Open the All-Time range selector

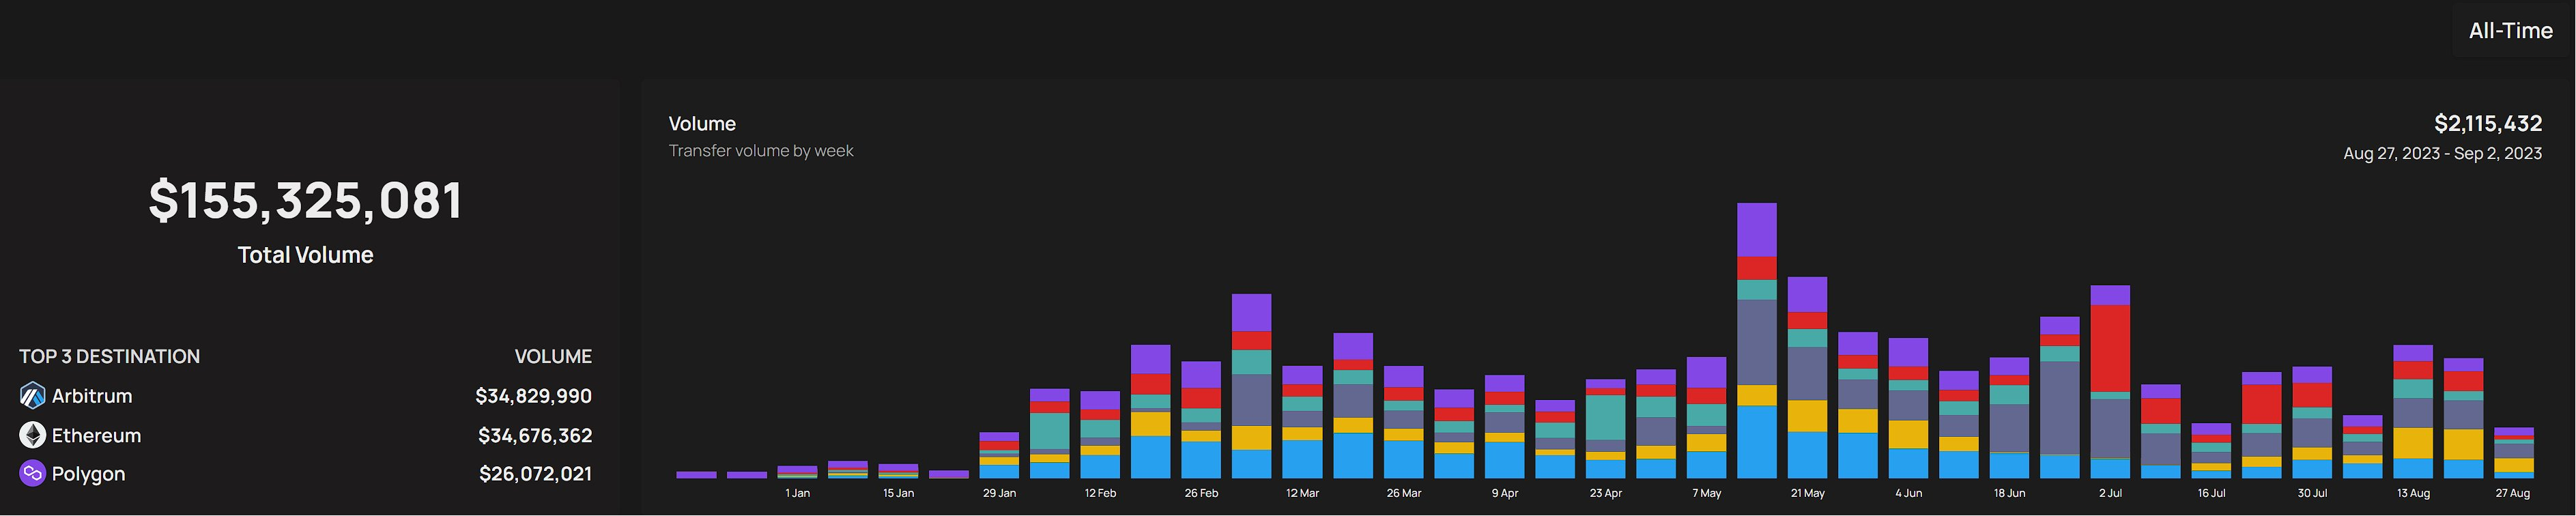tap(2510, 31)
